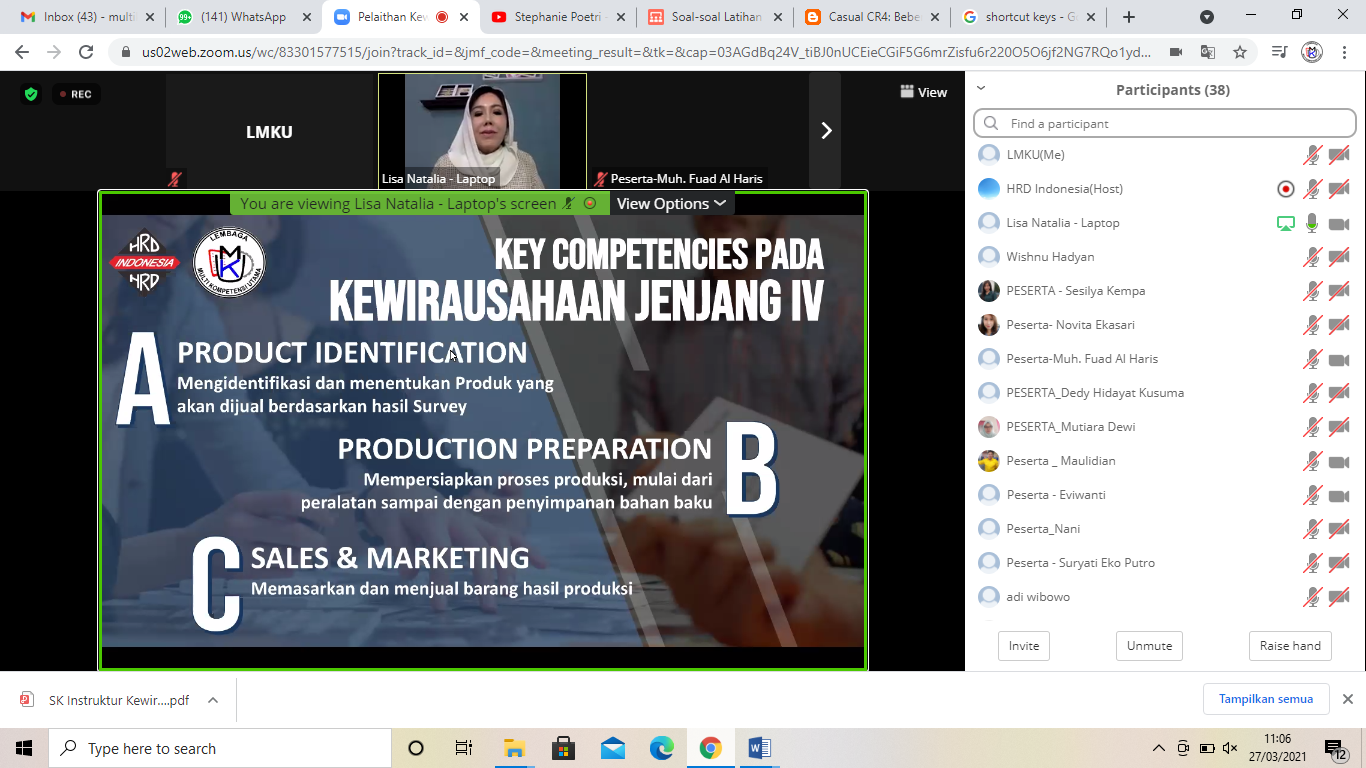Click Tampilkan semua downloads button
Viewport: 1366px width, 768px height.
(1266, 699)
